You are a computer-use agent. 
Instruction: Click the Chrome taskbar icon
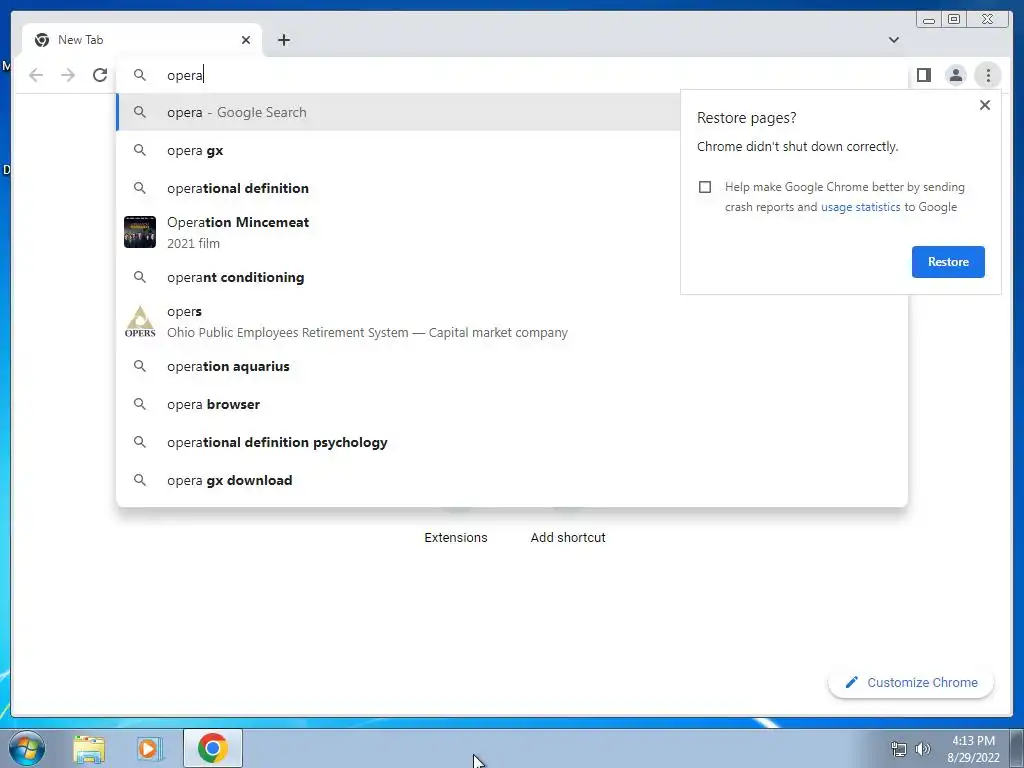(213, 748)
